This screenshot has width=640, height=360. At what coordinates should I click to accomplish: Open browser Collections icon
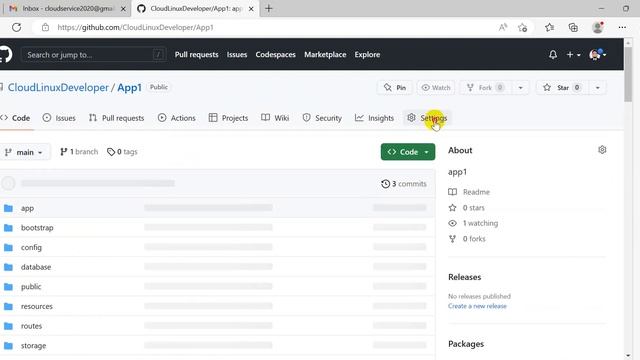click(x=573, y=27)
